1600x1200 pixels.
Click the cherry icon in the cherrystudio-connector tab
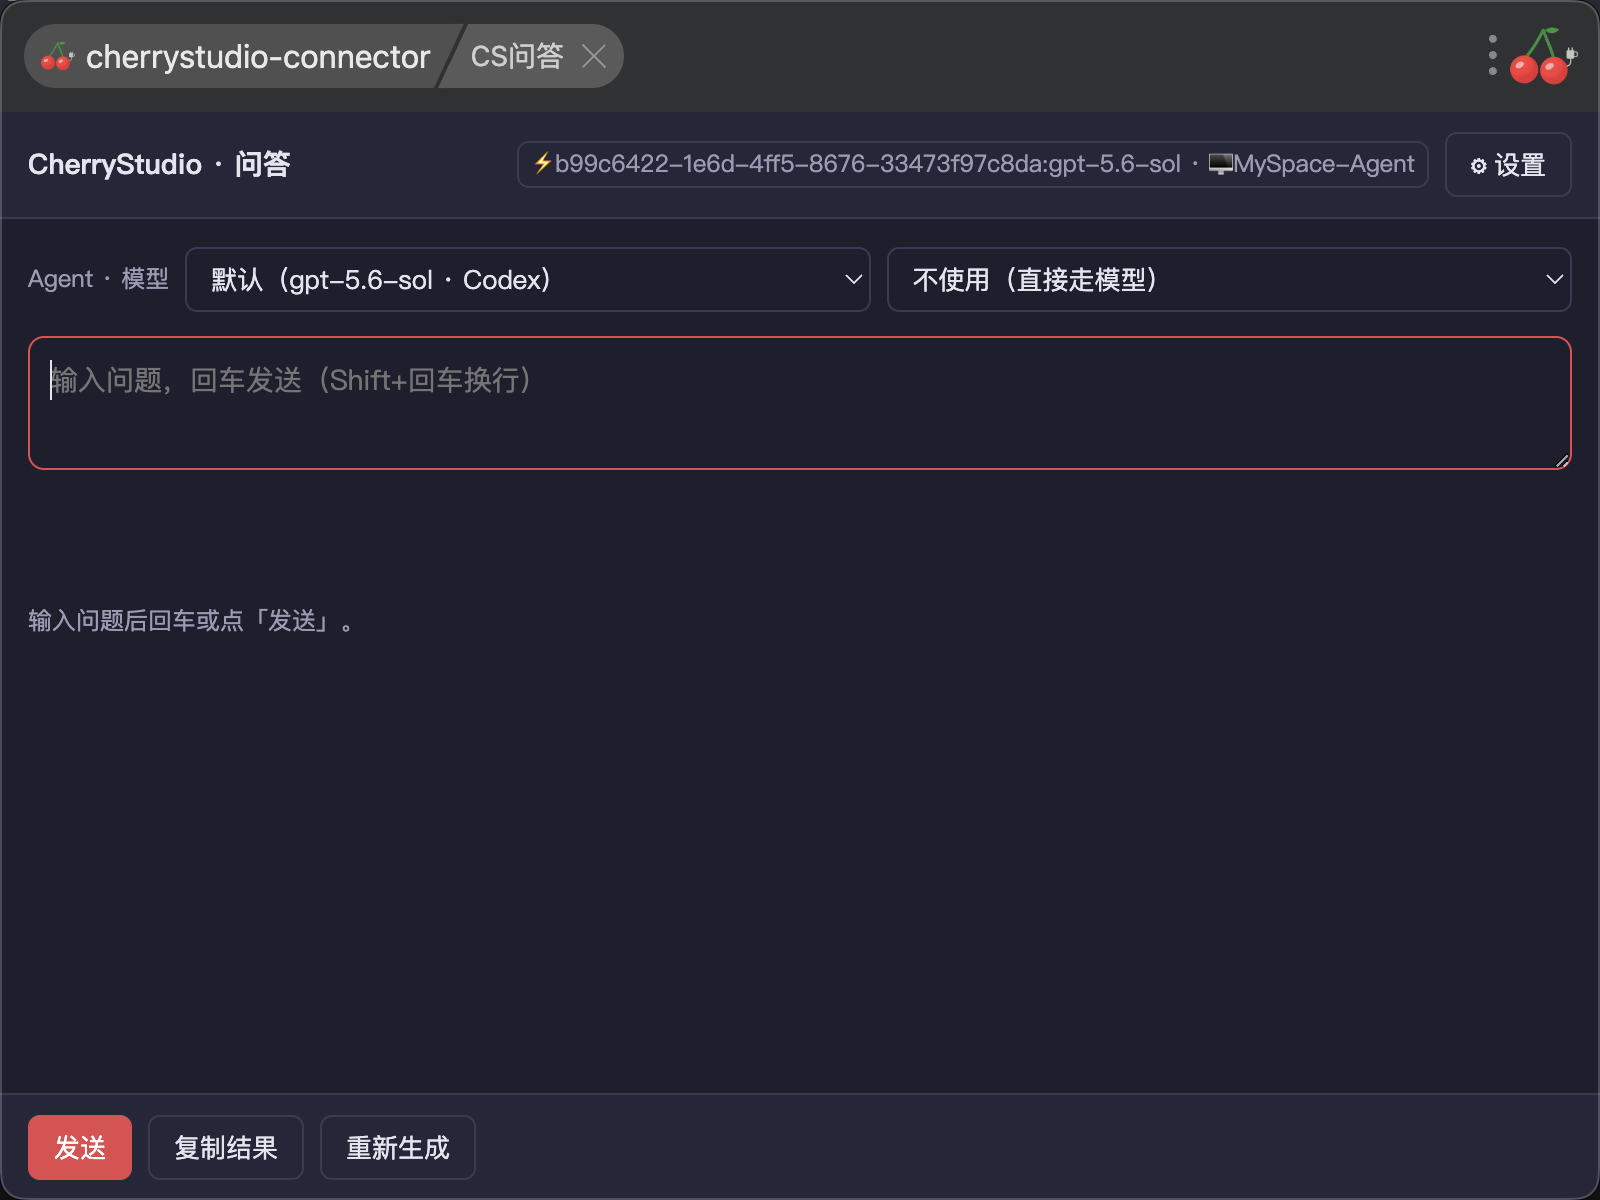(57, 57)
